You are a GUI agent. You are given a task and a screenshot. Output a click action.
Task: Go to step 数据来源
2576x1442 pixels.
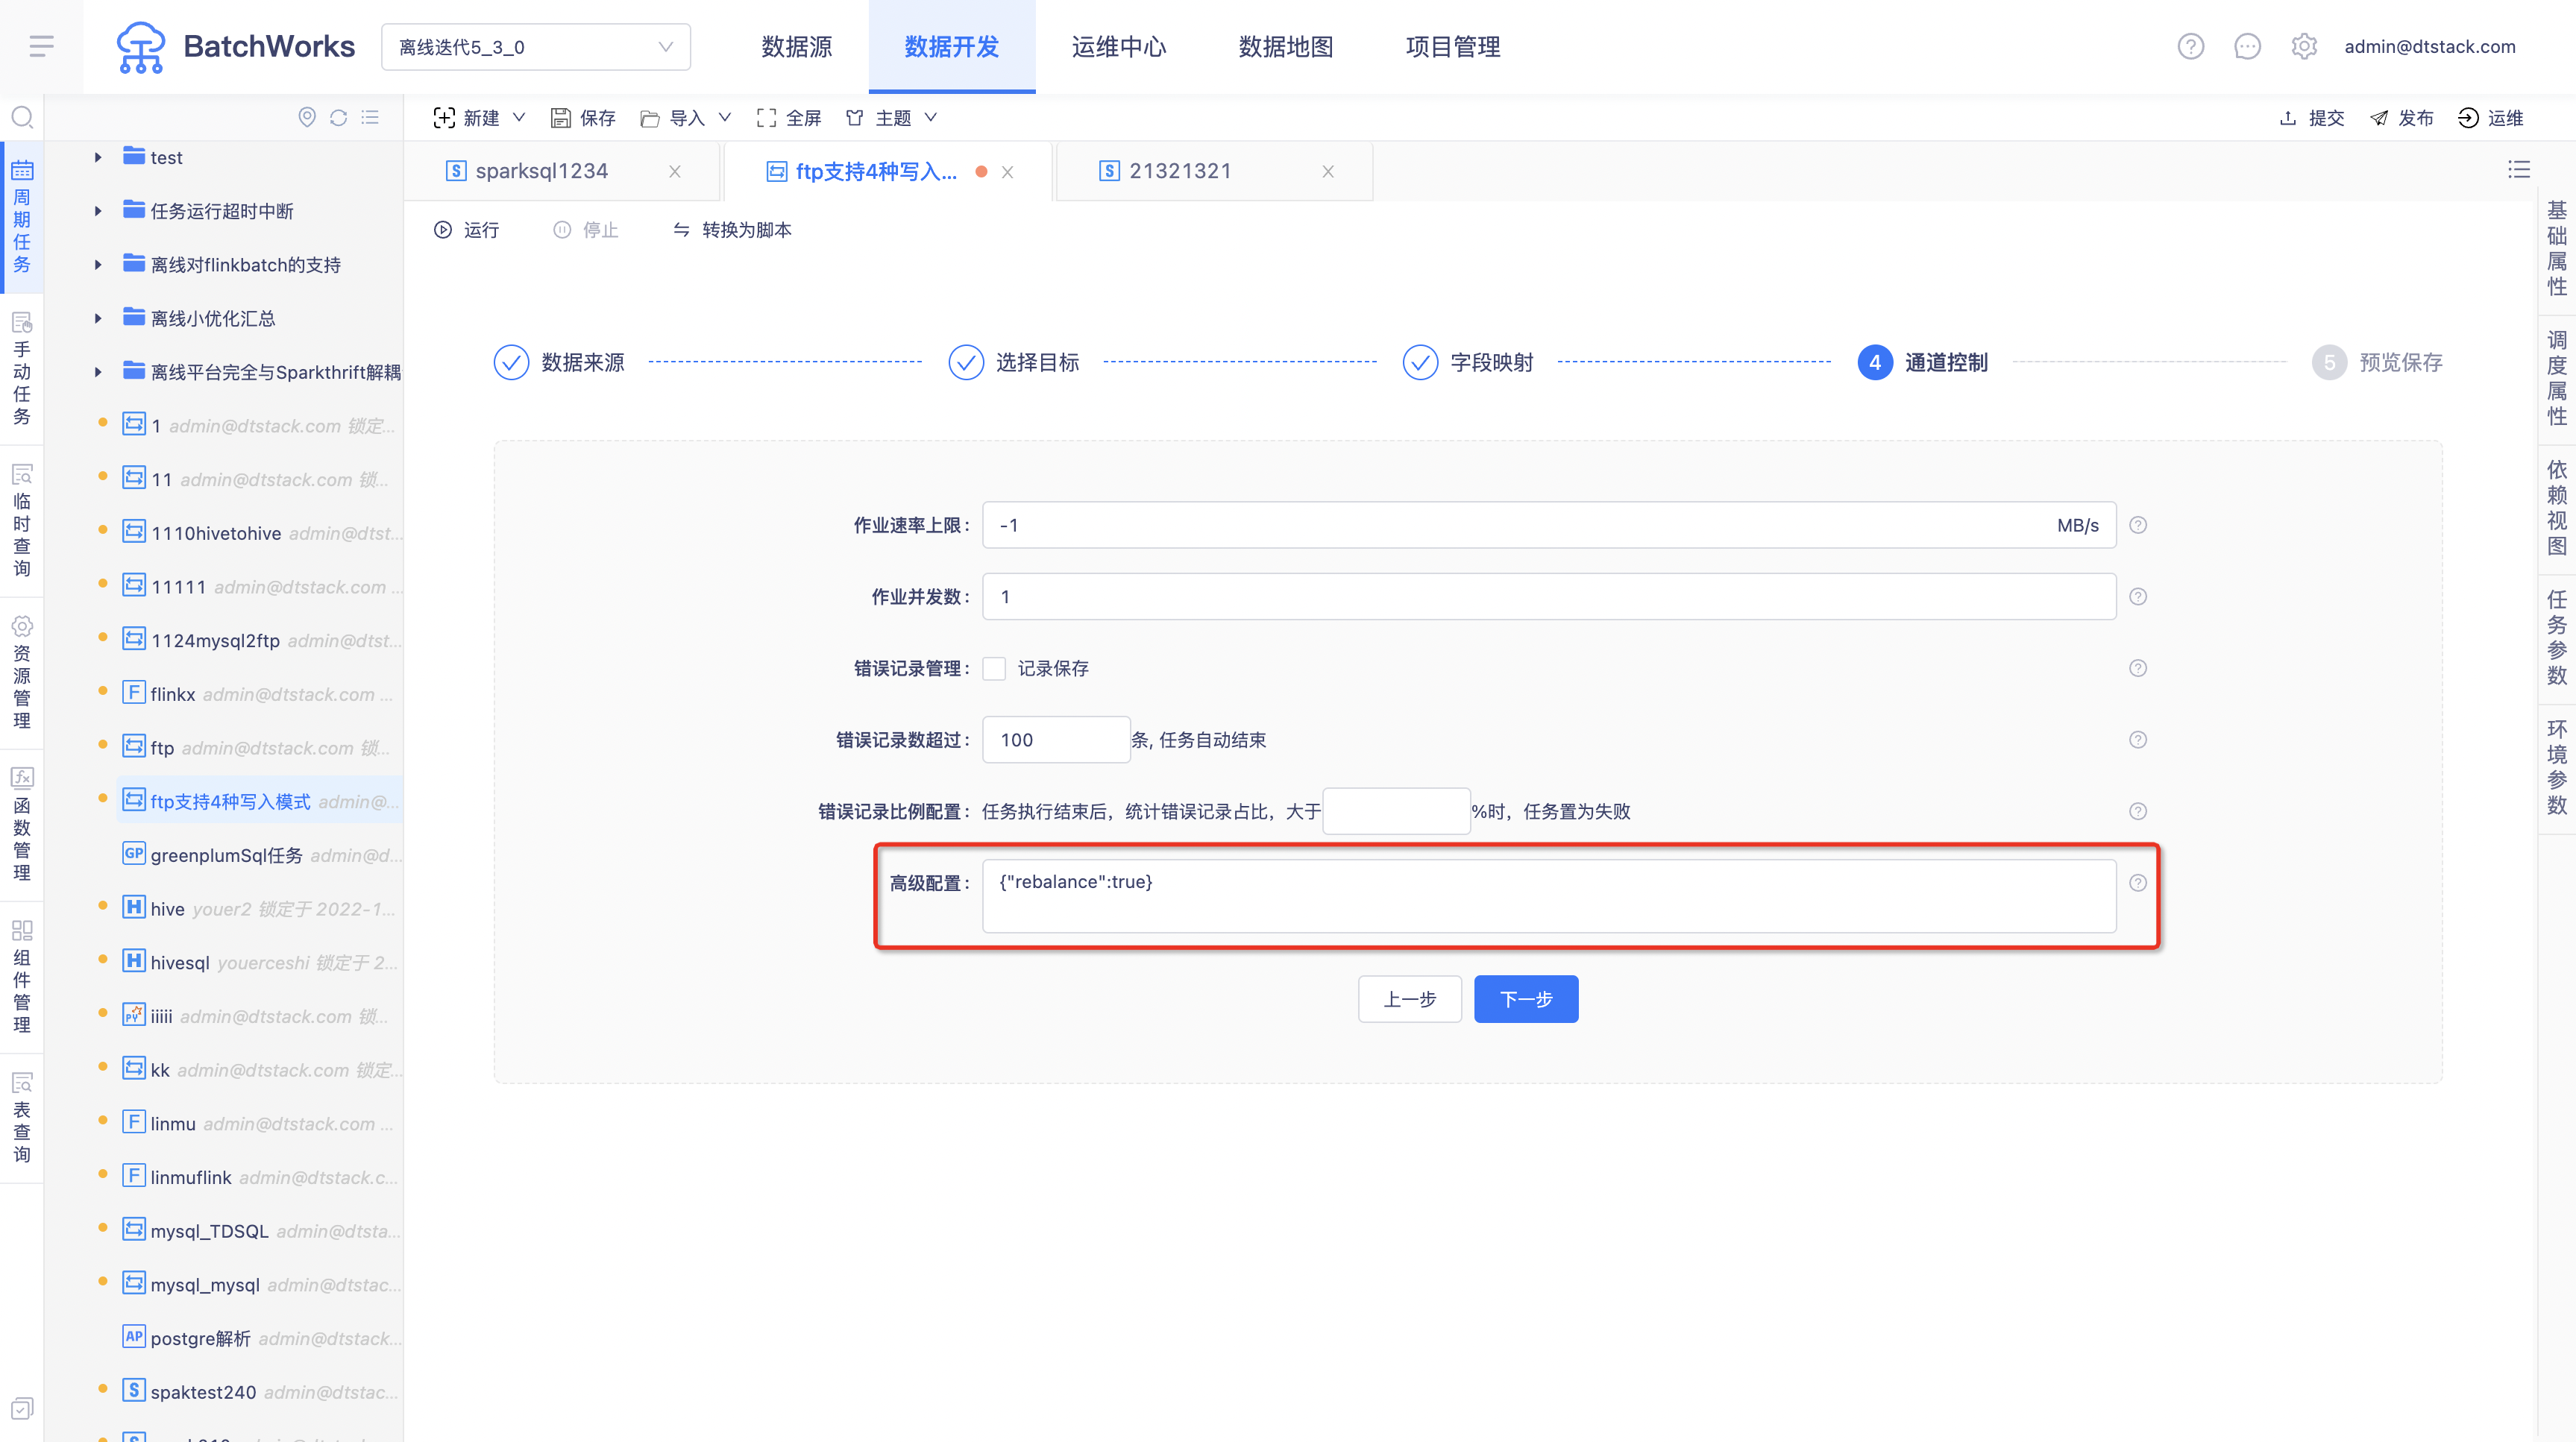[x=559, y=362]
